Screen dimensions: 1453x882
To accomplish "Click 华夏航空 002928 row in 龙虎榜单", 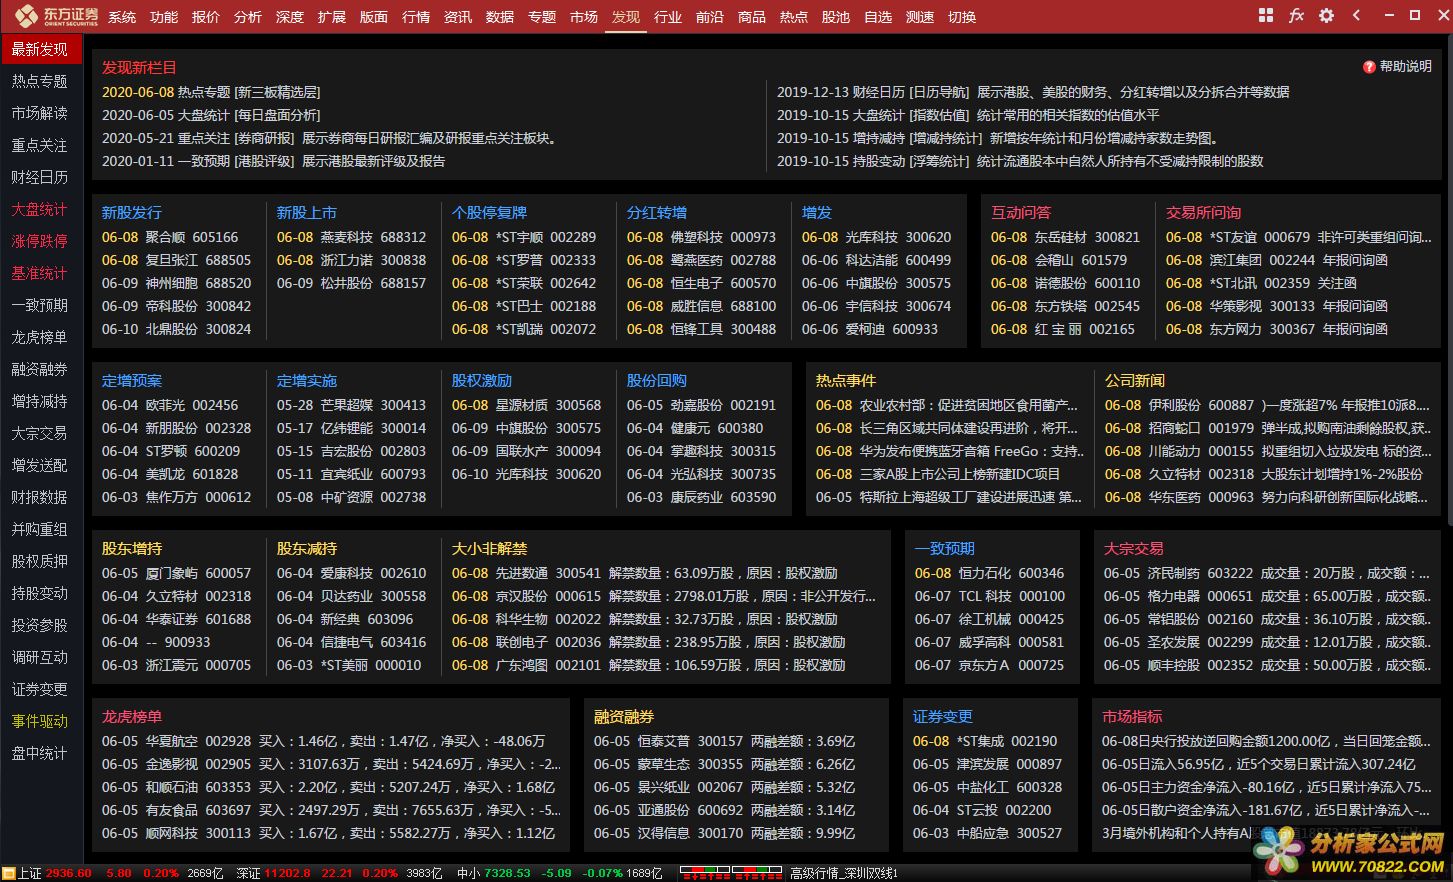I will pos(323,742).
